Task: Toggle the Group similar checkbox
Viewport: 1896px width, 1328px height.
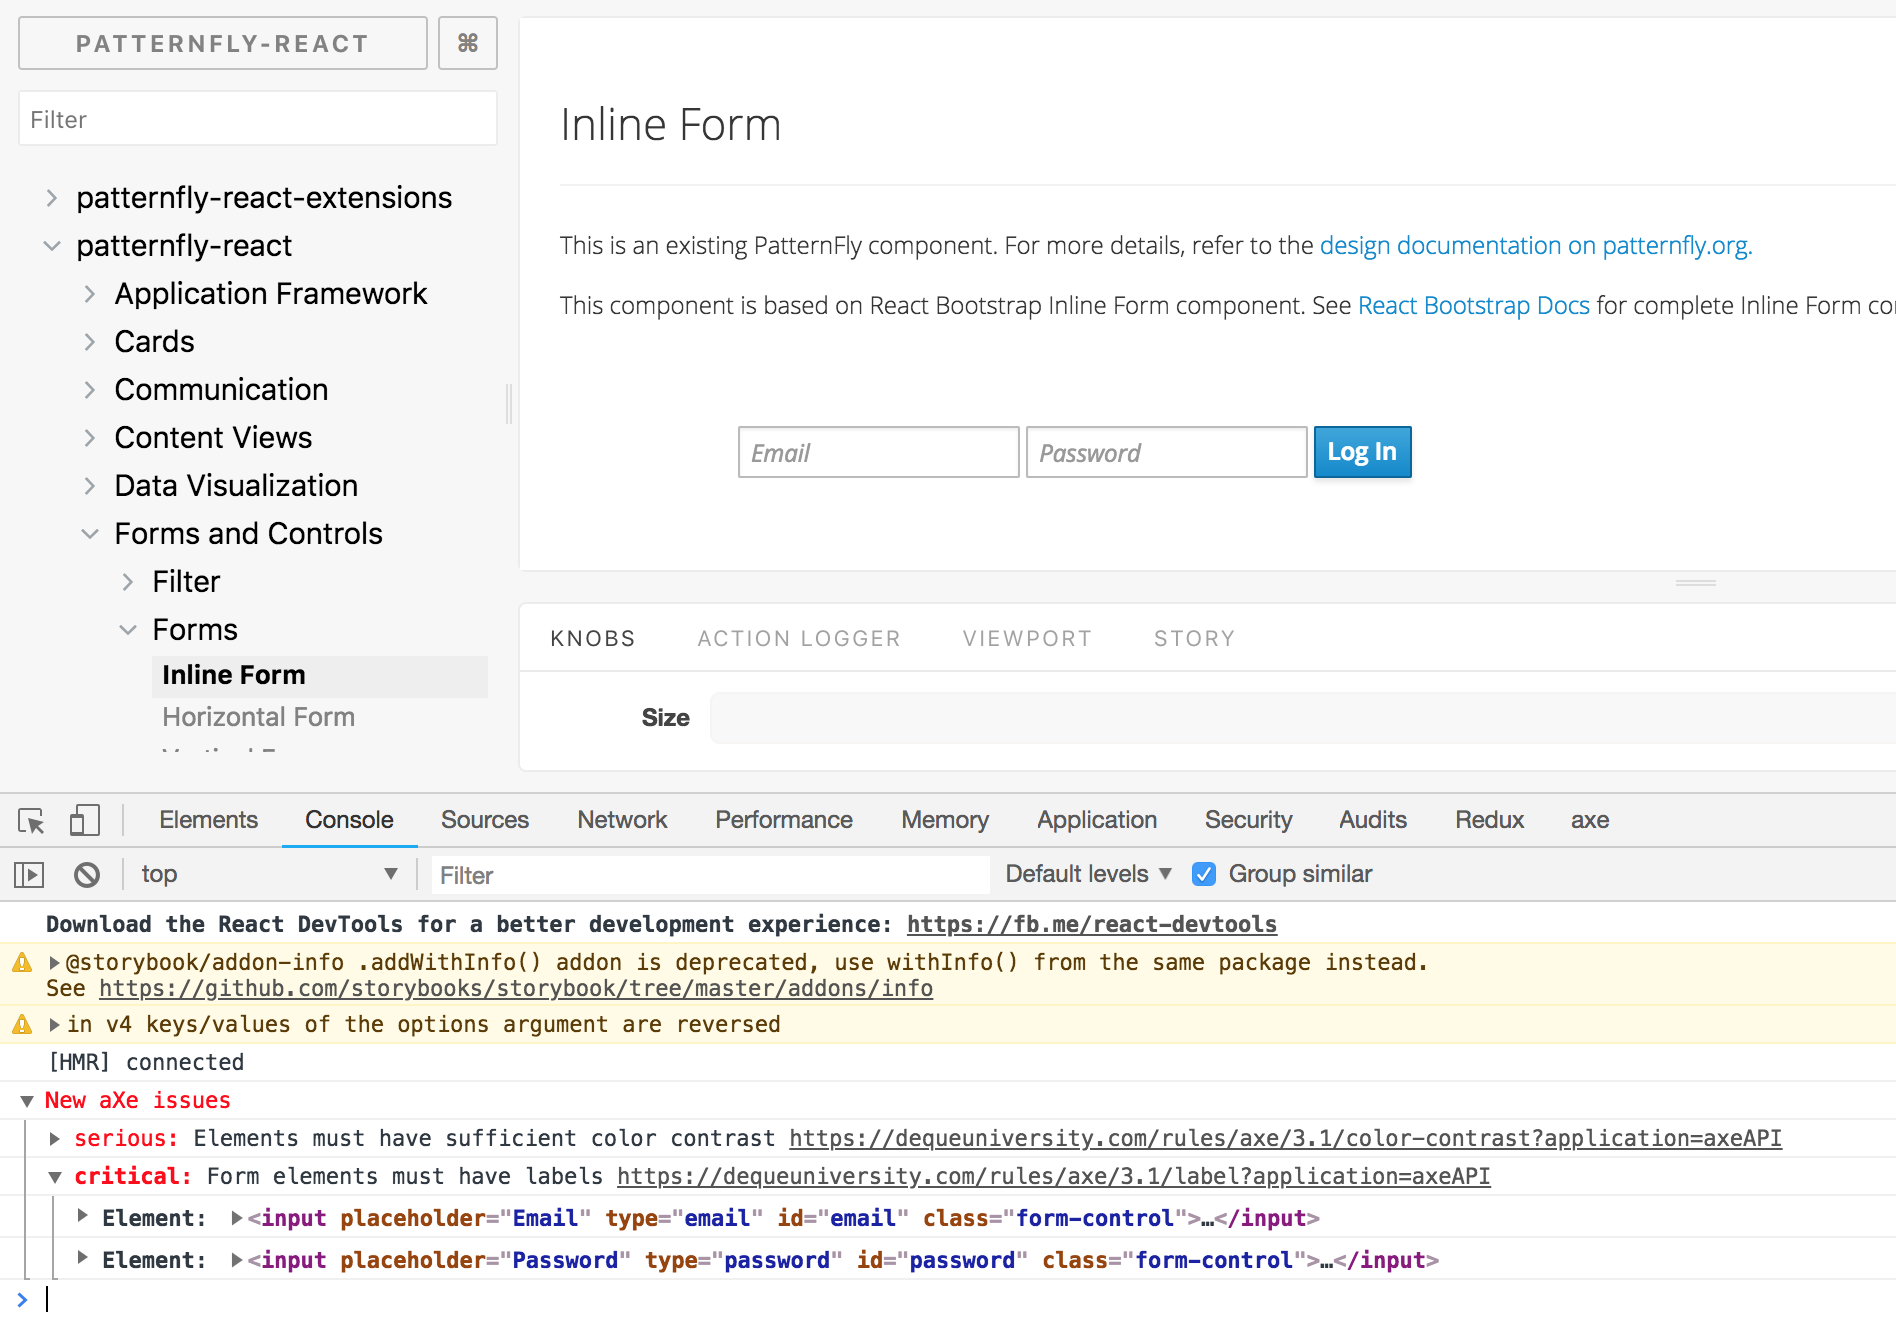Action: point(1204,874)
